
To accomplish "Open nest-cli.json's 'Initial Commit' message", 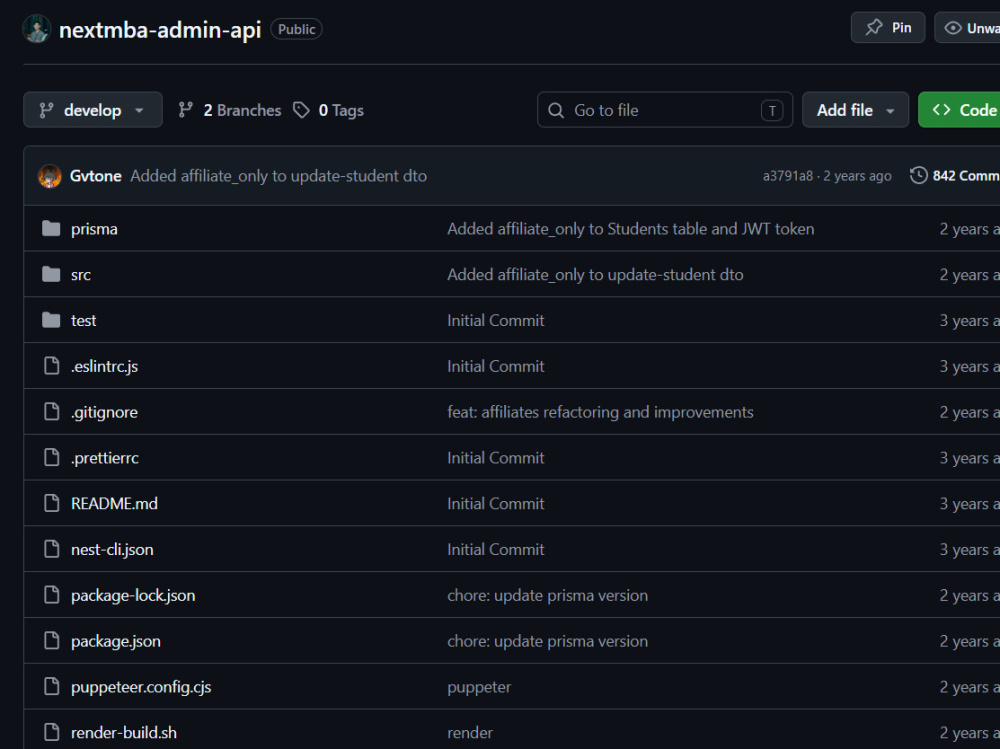I will (496, 549).
